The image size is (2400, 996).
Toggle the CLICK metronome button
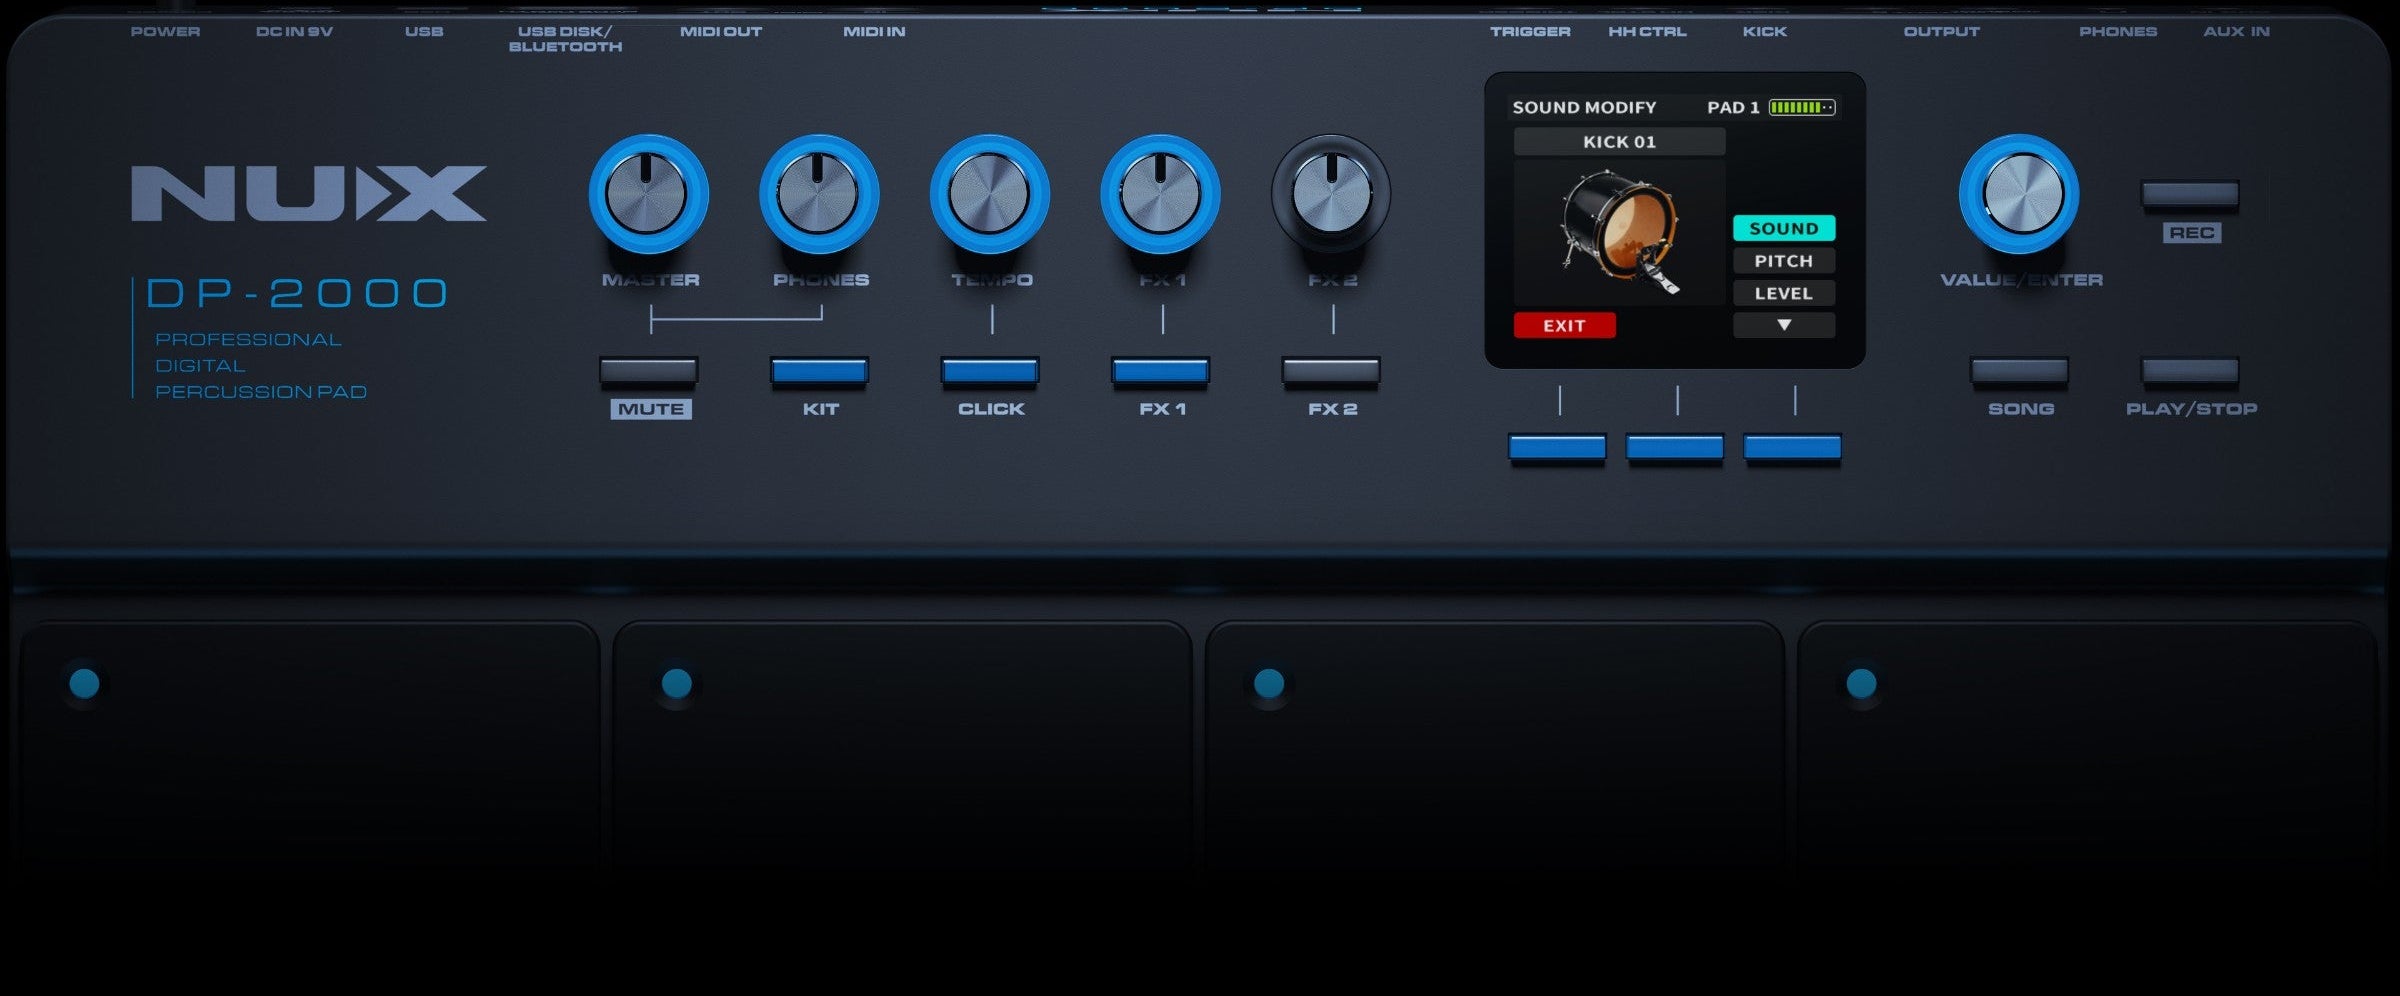point(990,371)
